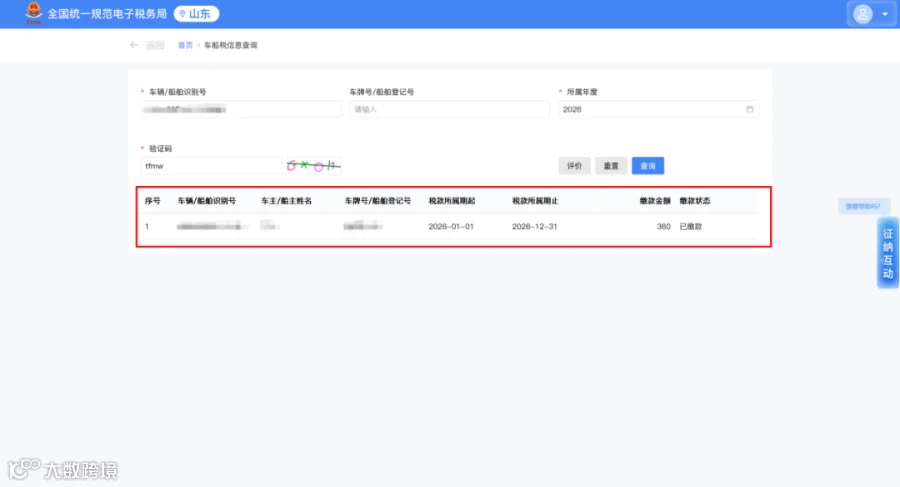
Task: Go back via 返回 link
Action: (x=155, y=45)
